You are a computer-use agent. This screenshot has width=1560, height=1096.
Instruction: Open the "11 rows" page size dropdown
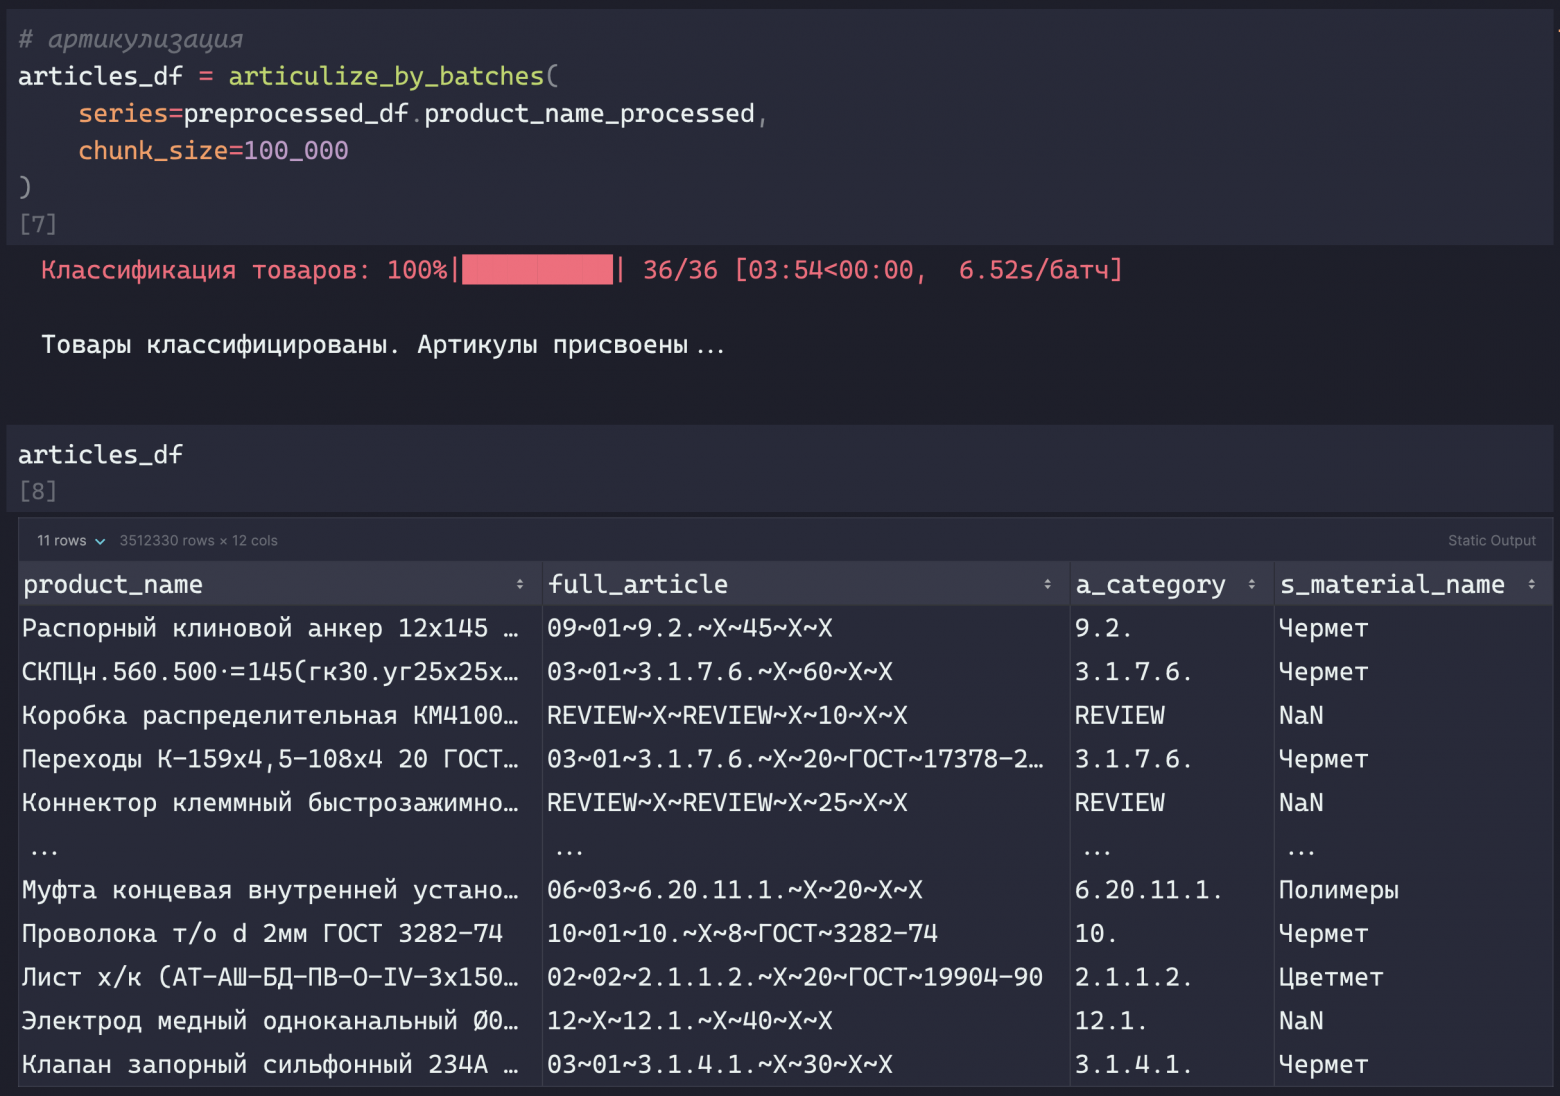(71, 541)
